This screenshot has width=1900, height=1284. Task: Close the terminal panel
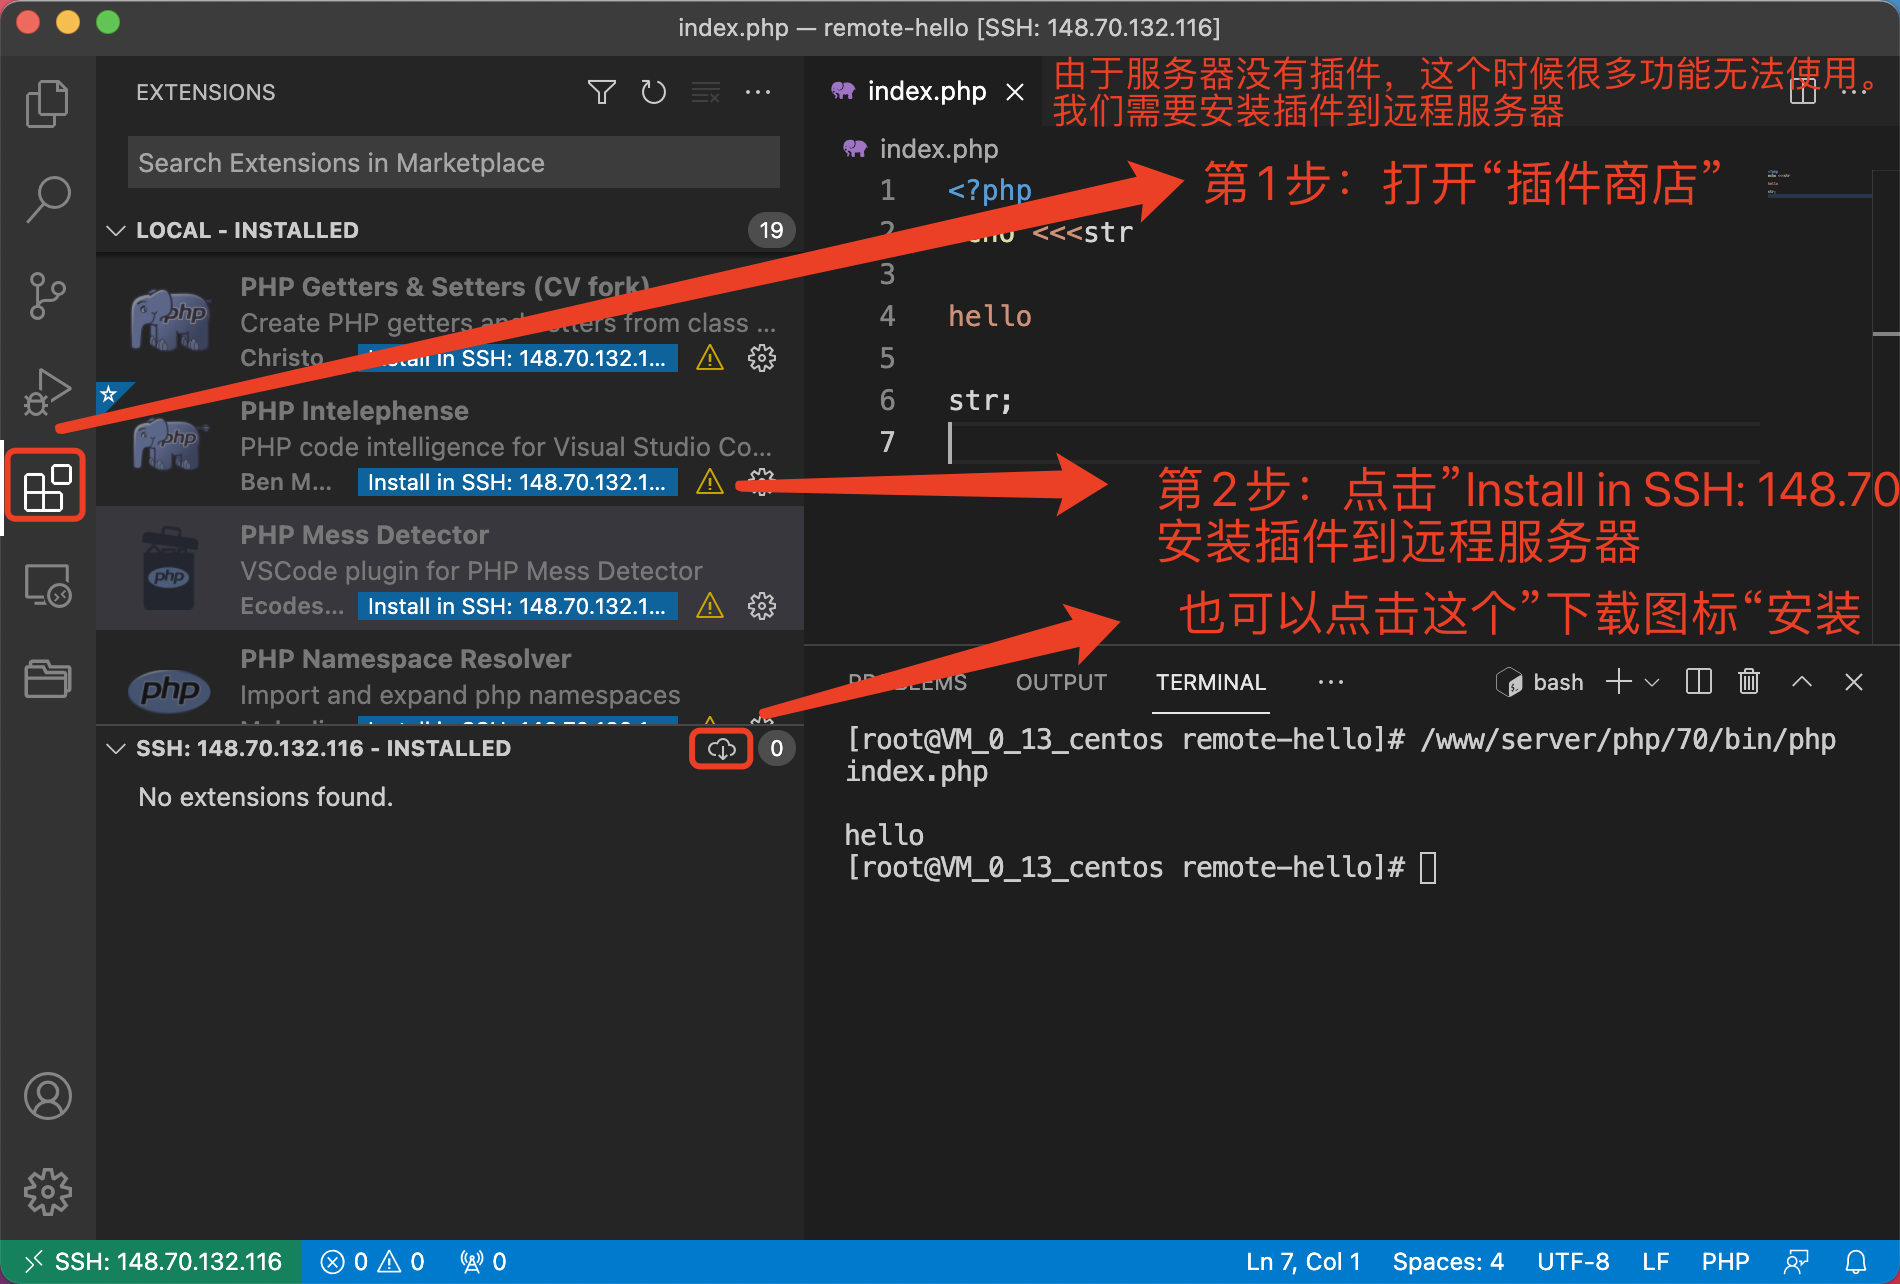pyautogui.click(x=1854, y=682)
